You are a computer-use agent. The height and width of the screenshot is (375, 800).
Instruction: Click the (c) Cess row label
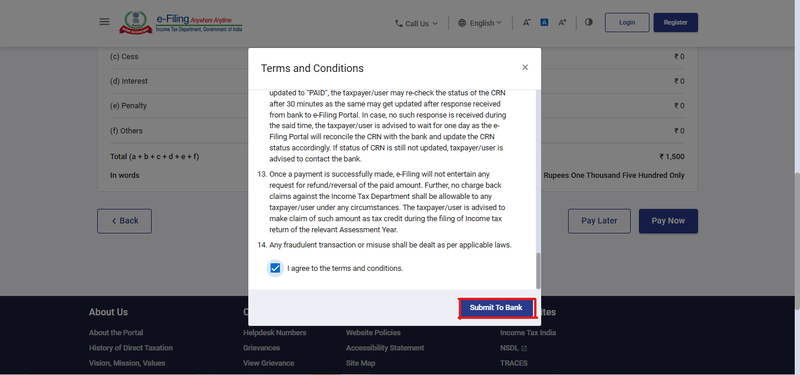[x=124, y=57]
